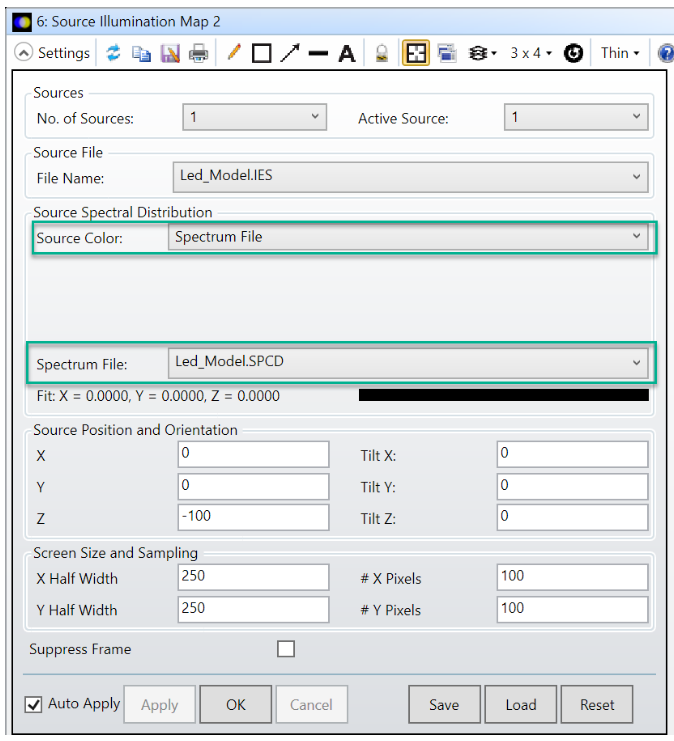Click the X Half Width input field
Image resolution: width=674 pixels, height=741 pixels.
click(254, 577)
